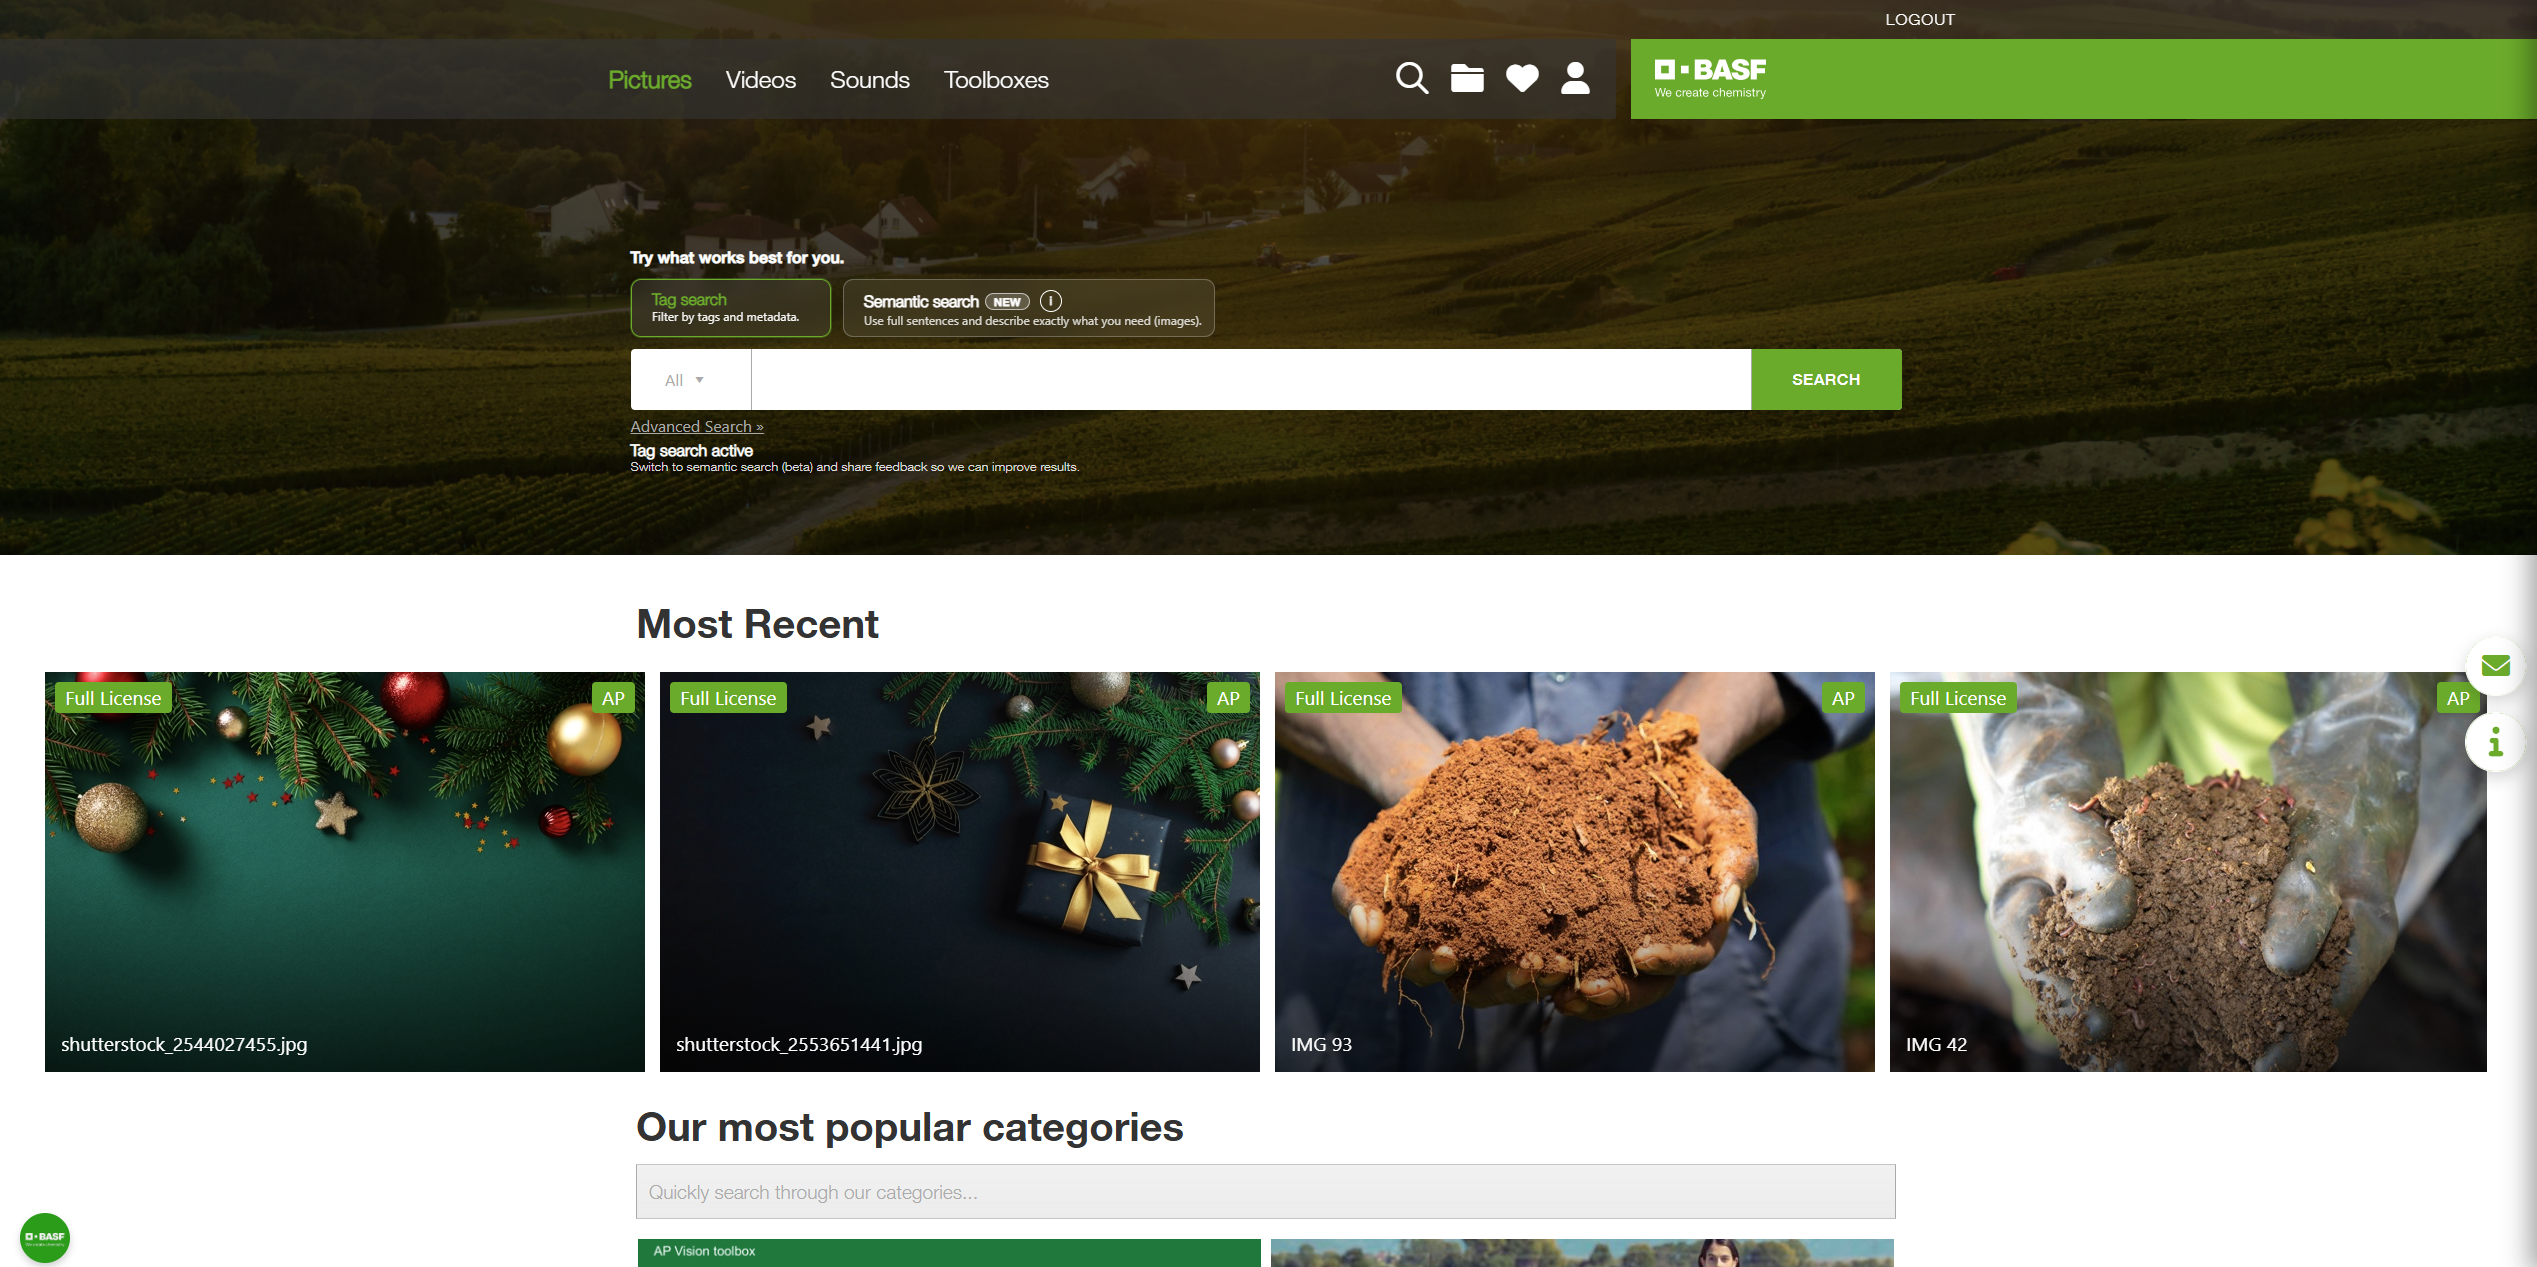This screenshot has width=2537, height=1267.
Task: Click the magnifying glass search icon
Action: 1411,78
